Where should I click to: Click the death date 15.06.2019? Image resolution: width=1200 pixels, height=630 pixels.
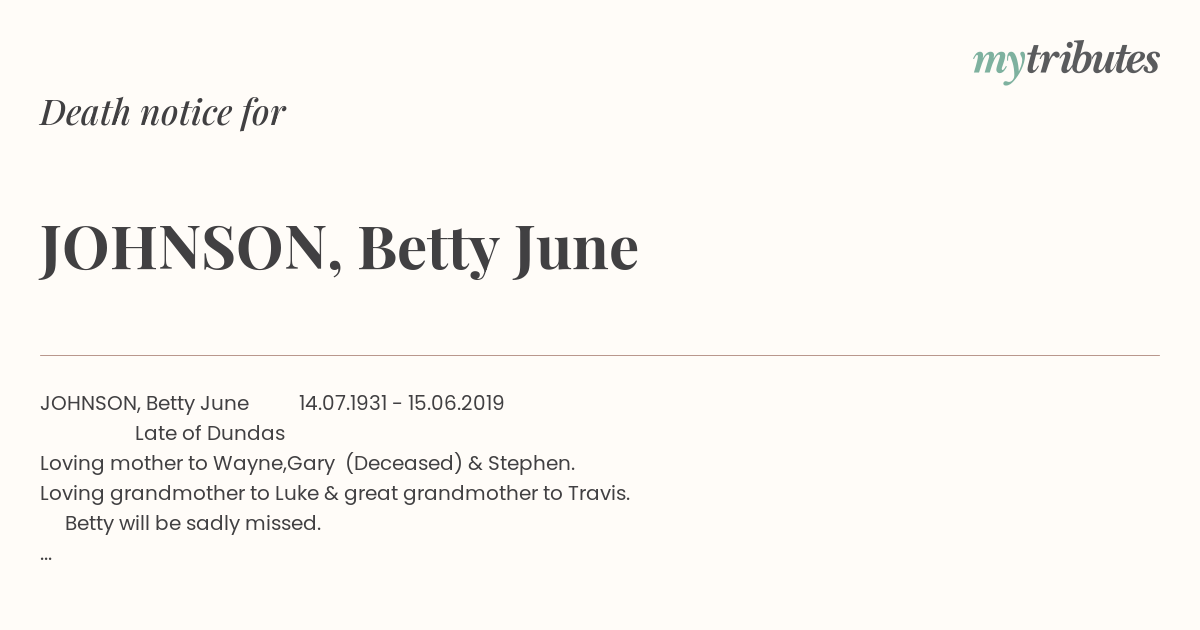tap(456, 403)
